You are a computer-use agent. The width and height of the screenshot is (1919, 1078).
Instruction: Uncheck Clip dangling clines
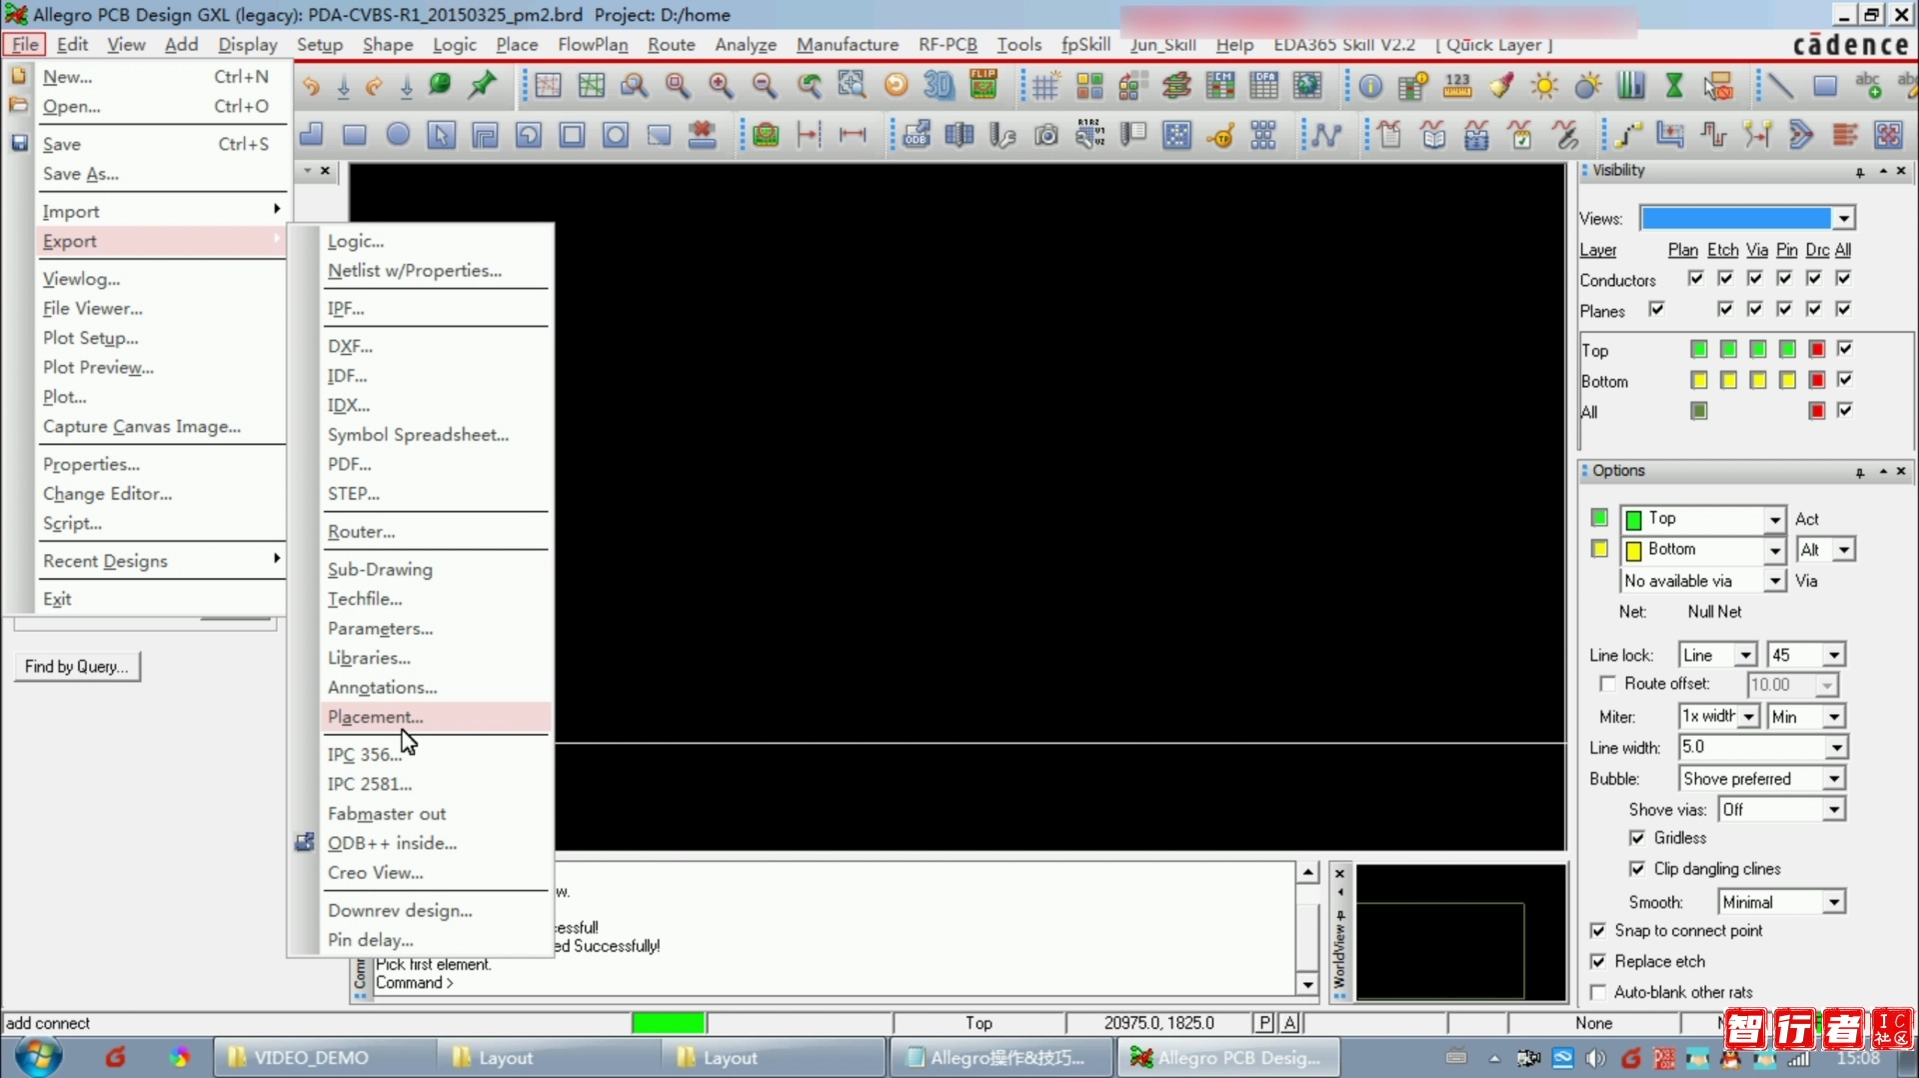tap(1637, 869)
